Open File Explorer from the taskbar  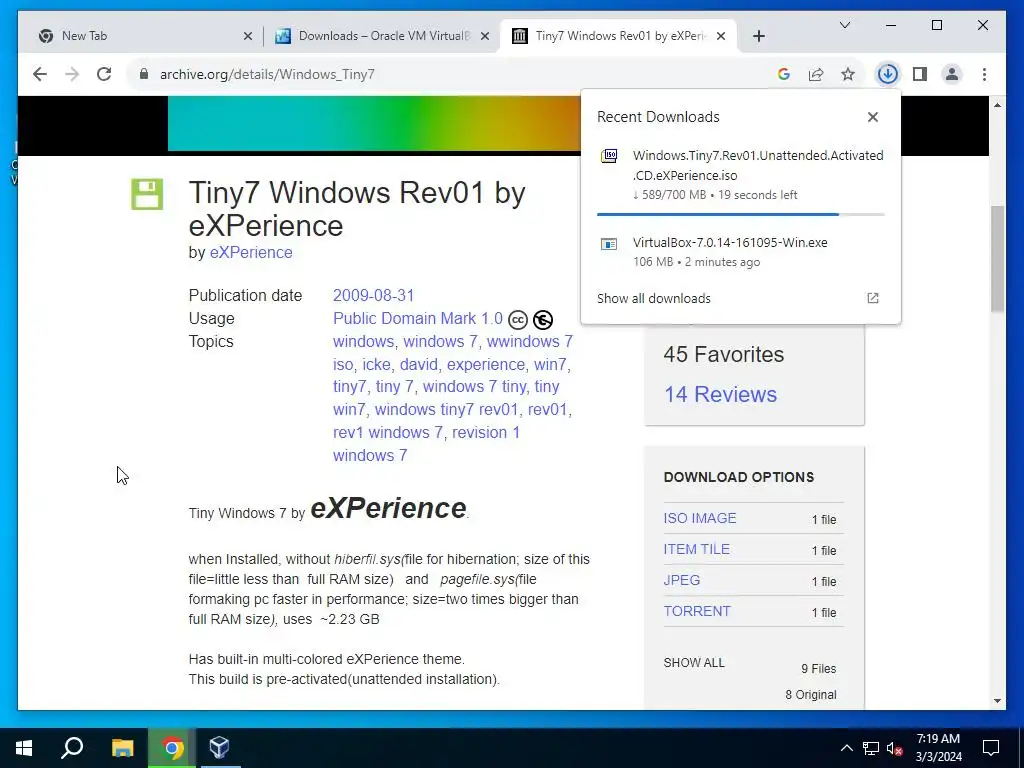pyautogui.click(x=122, y=748)
